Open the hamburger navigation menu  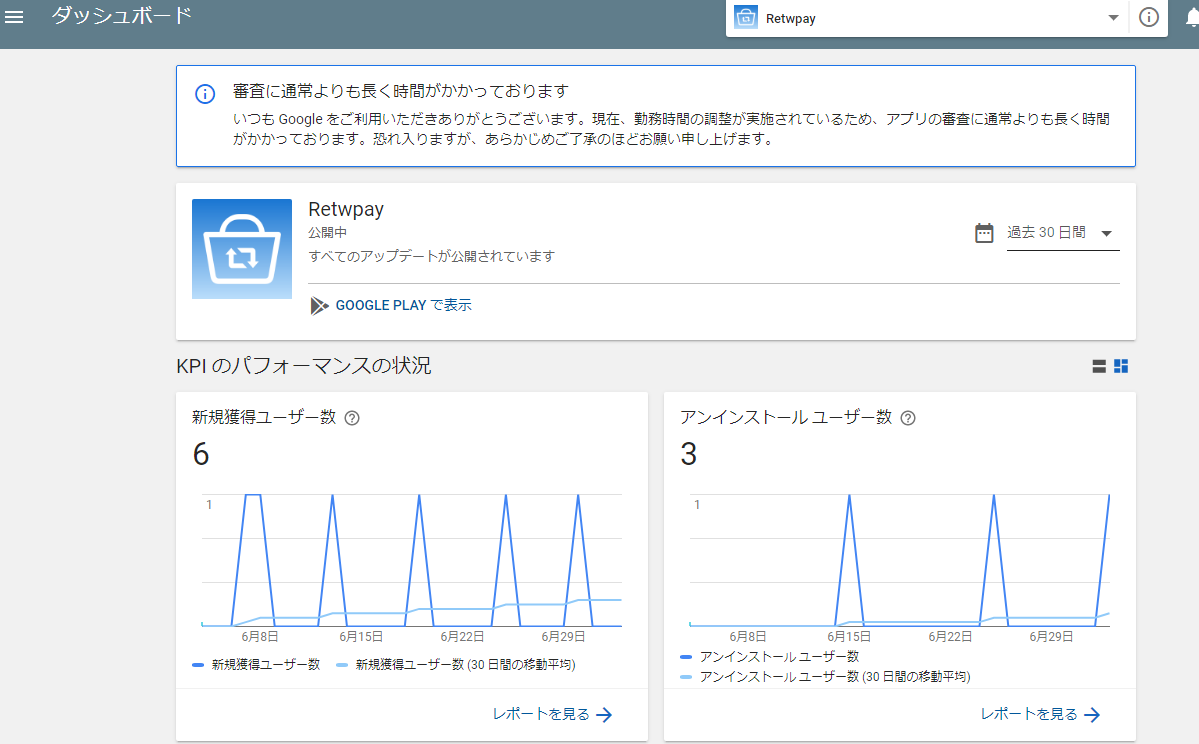tap(14, 17)
